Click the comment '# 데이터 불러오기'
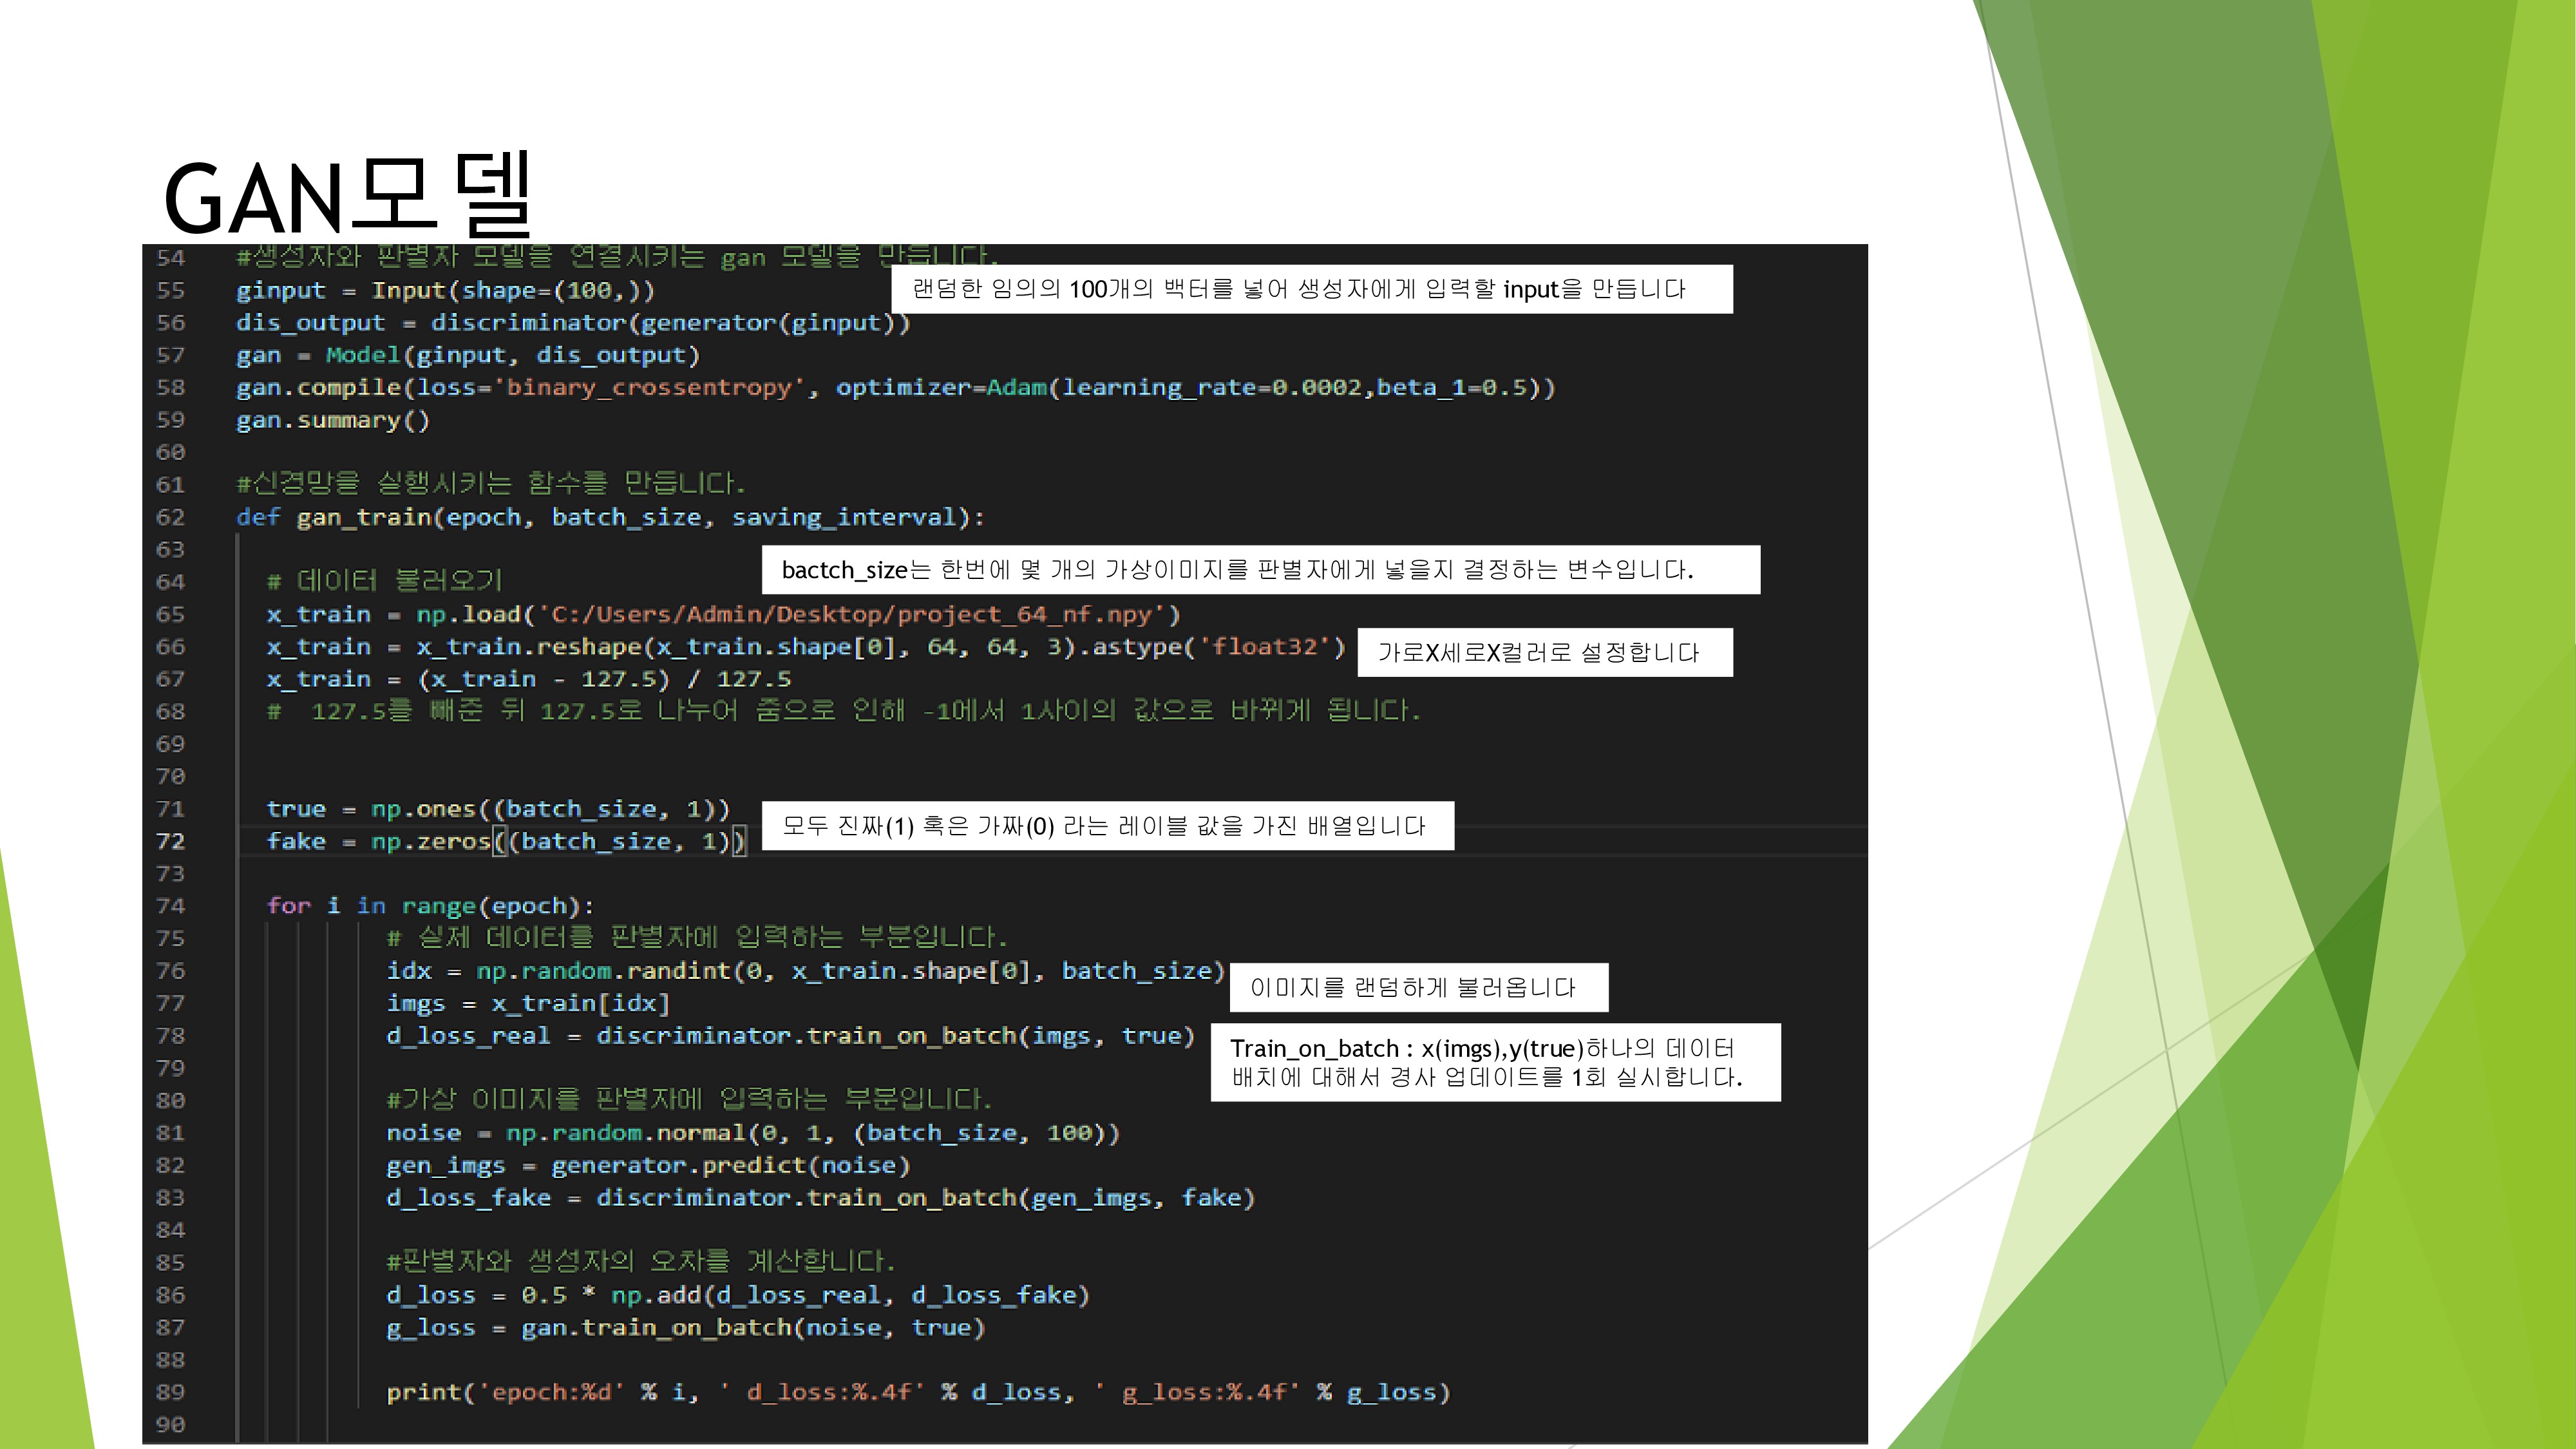 (384, 581)
